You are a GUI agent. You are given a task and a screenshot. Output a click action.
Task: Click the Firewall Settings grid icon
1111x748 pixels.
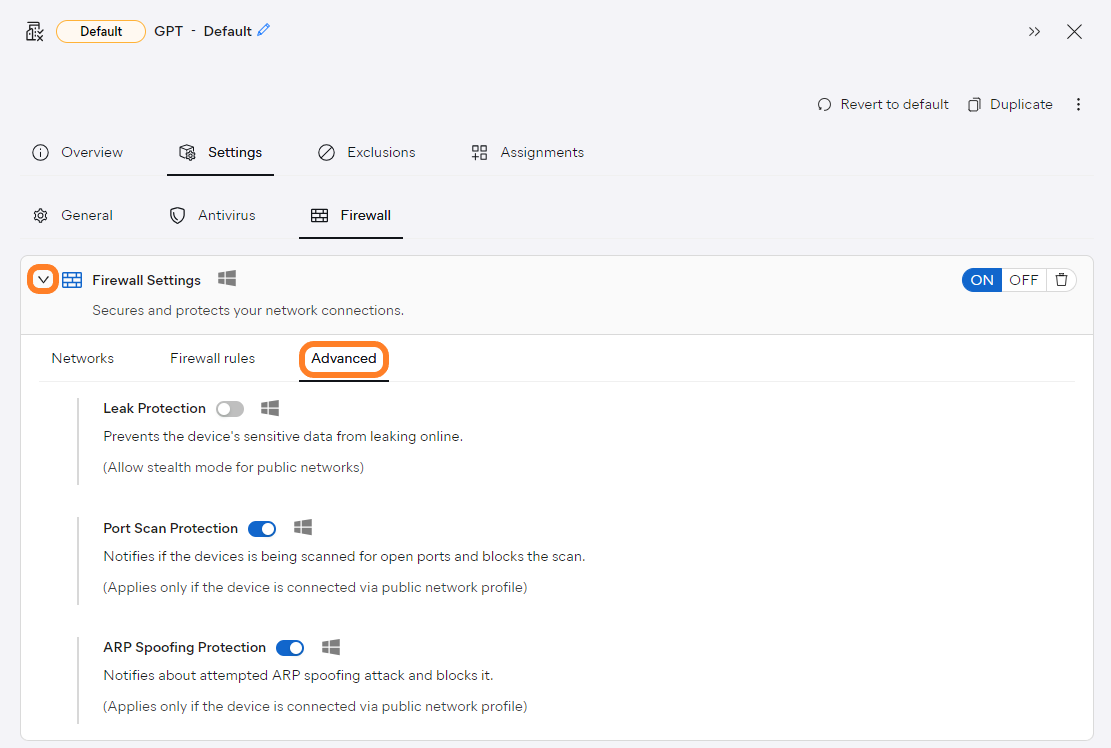tap(72, 280)
